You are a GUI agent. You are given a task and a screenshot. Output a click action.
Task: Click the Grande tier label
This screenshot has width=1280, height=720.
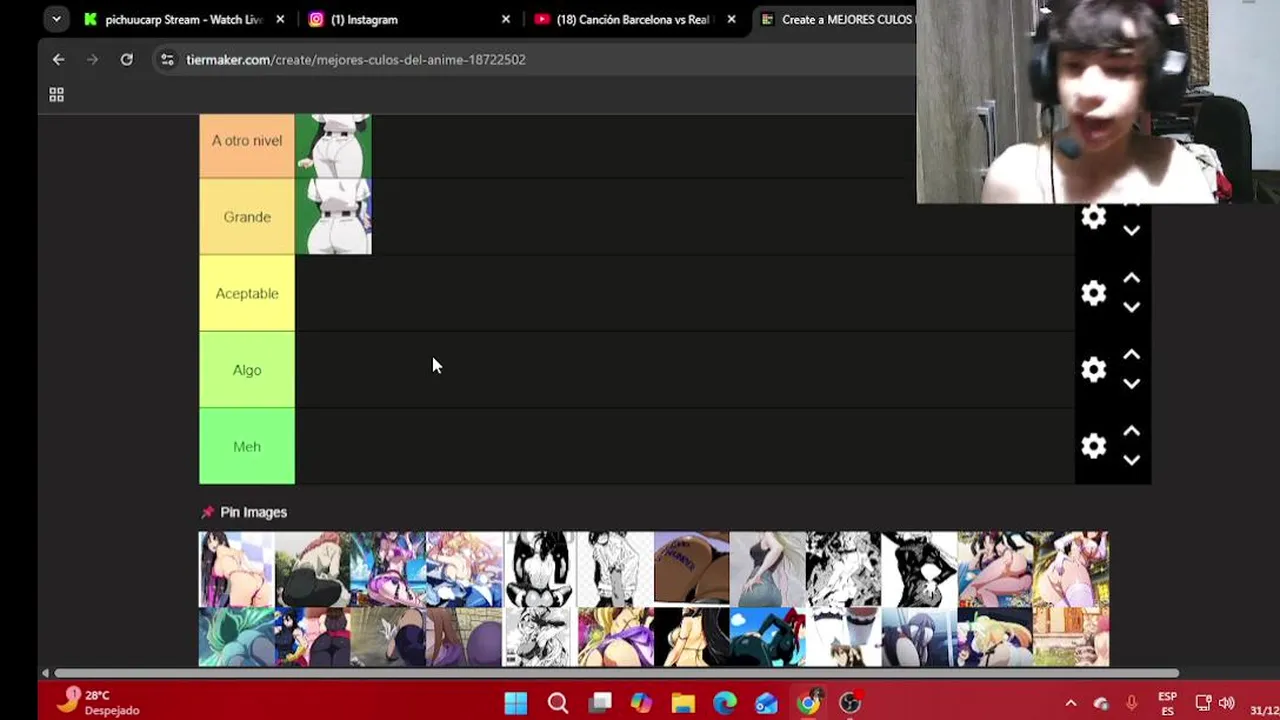pyautogui.click(x=247, y=217)
